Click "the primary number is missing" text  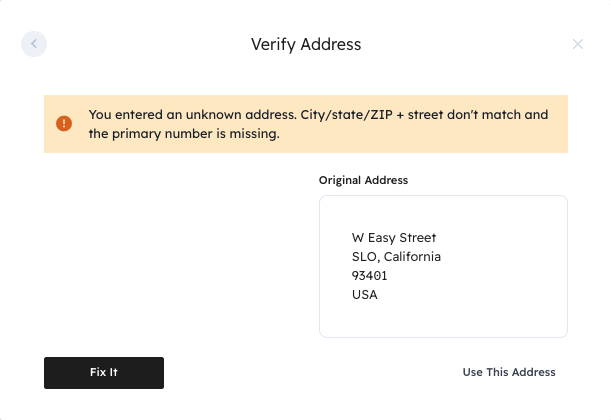coord(183,133)
